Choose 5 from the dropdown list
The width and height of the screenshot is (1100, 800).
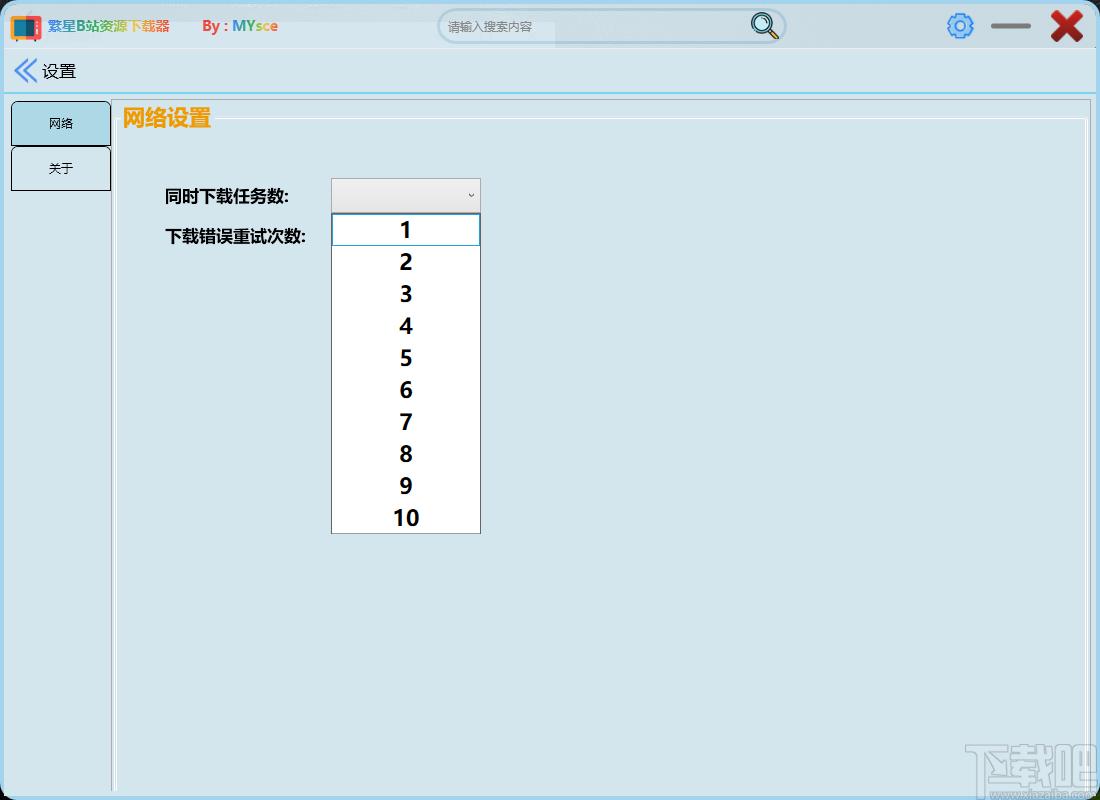tap(405, 358)
